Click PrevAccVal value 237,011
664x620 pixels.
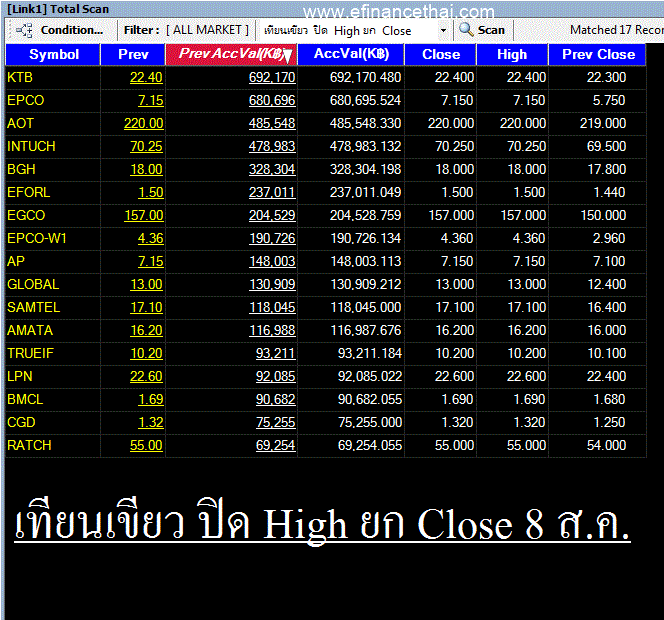pos(272,192)
